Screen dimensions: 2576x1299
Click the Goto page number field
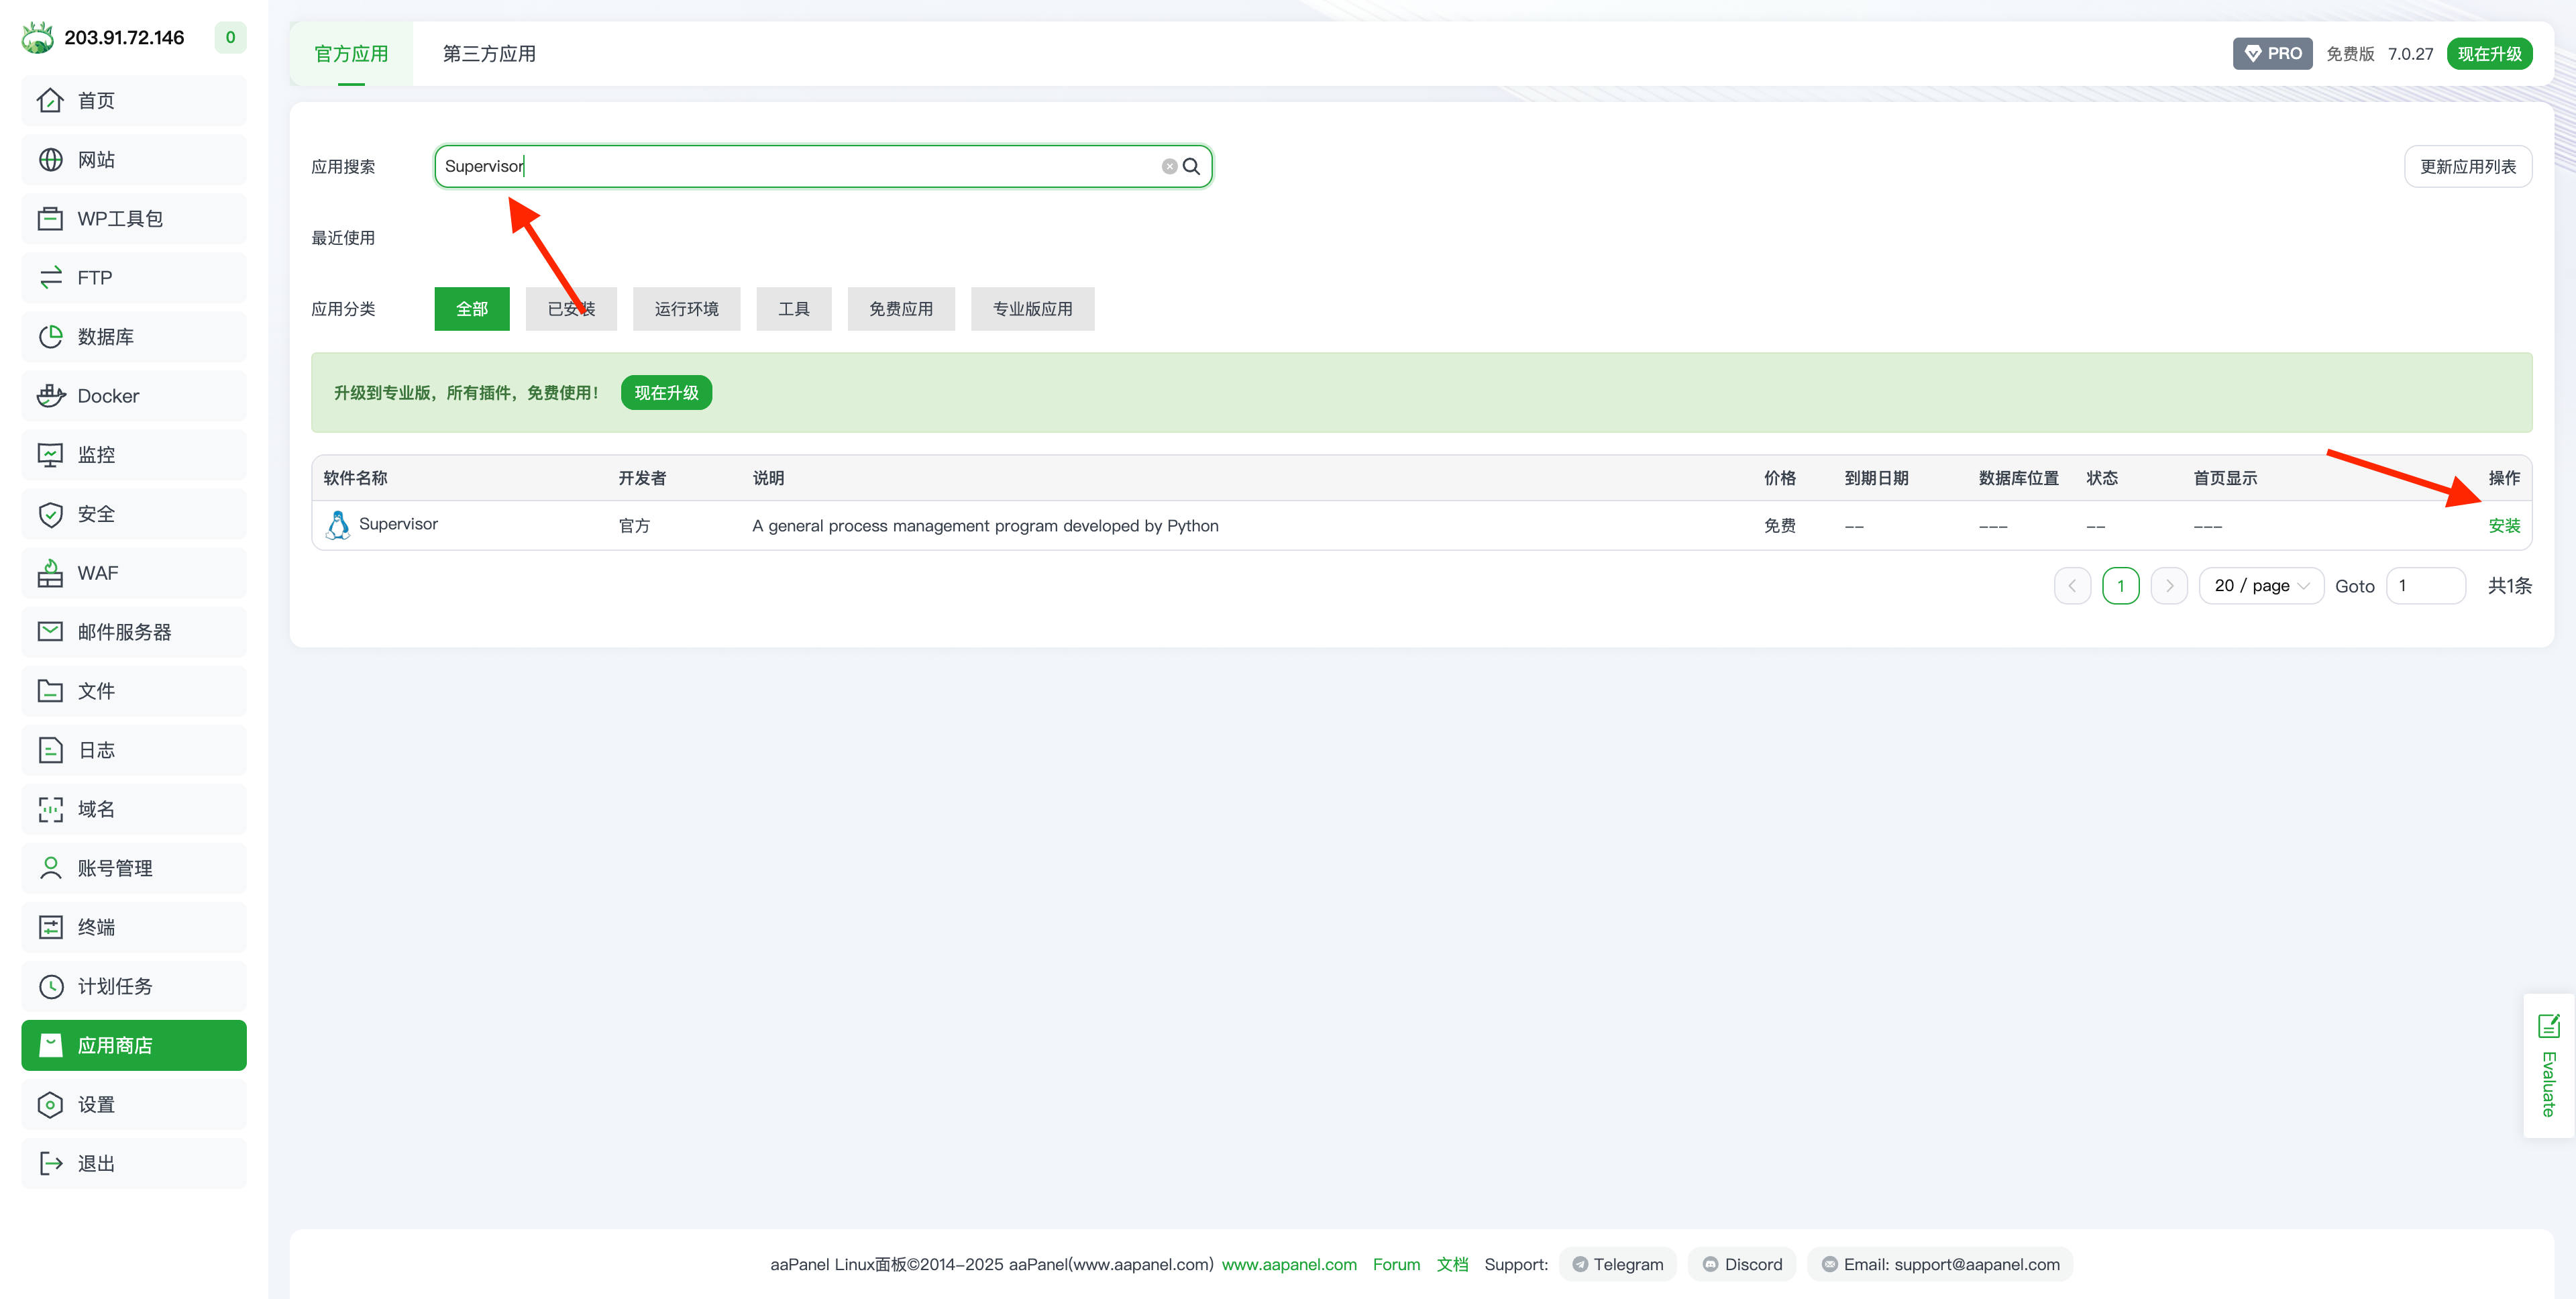click(2425, 586)
